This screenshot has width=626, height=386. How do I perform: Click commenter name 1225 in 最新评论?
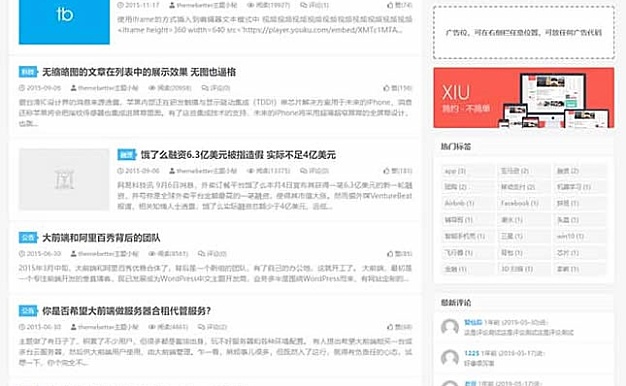471,353
